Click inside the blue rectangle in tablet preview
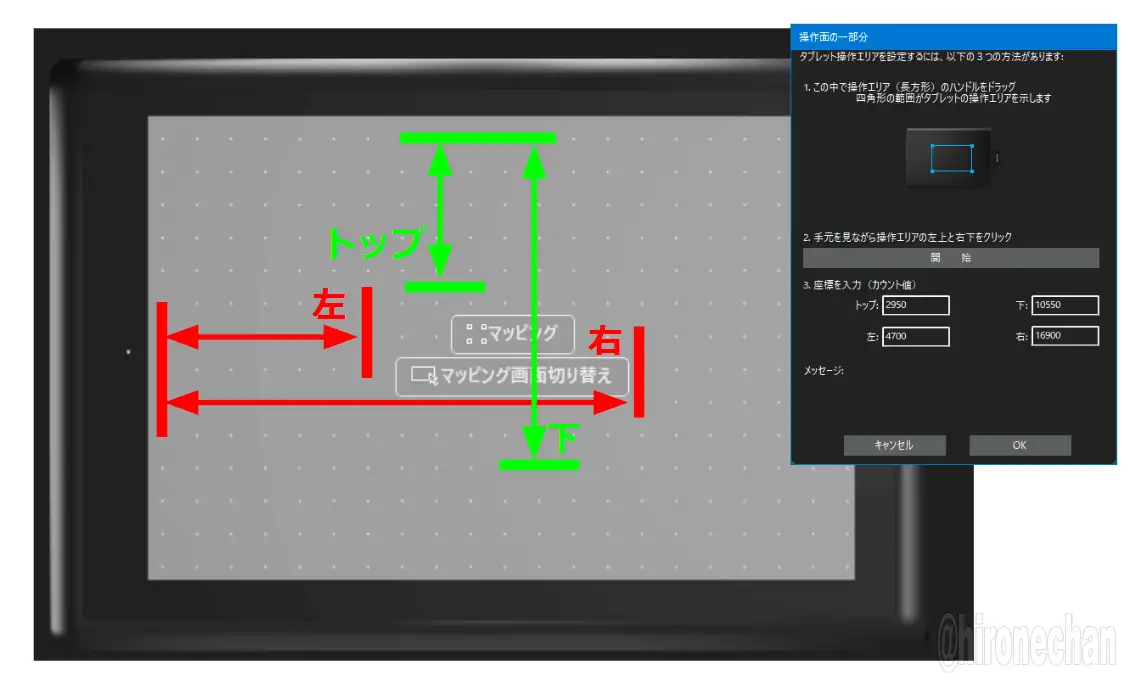1128x686 pixels. 951,159
